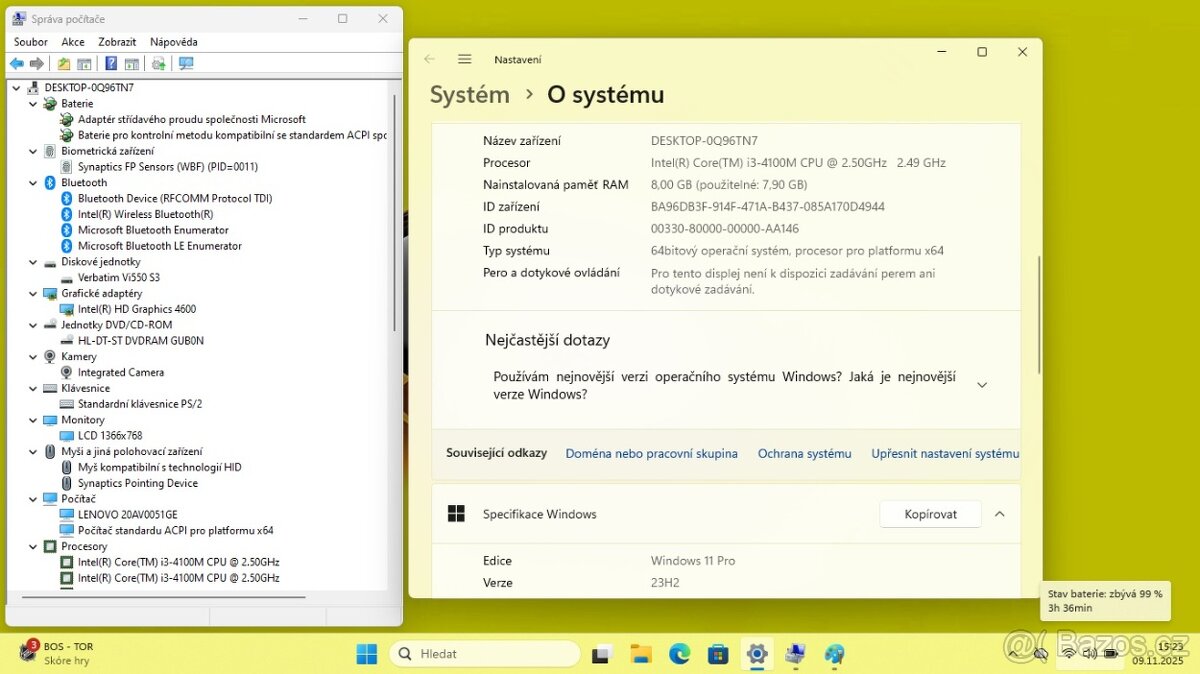Open File Explorer from the taskbar

click(x=640, y=654)
